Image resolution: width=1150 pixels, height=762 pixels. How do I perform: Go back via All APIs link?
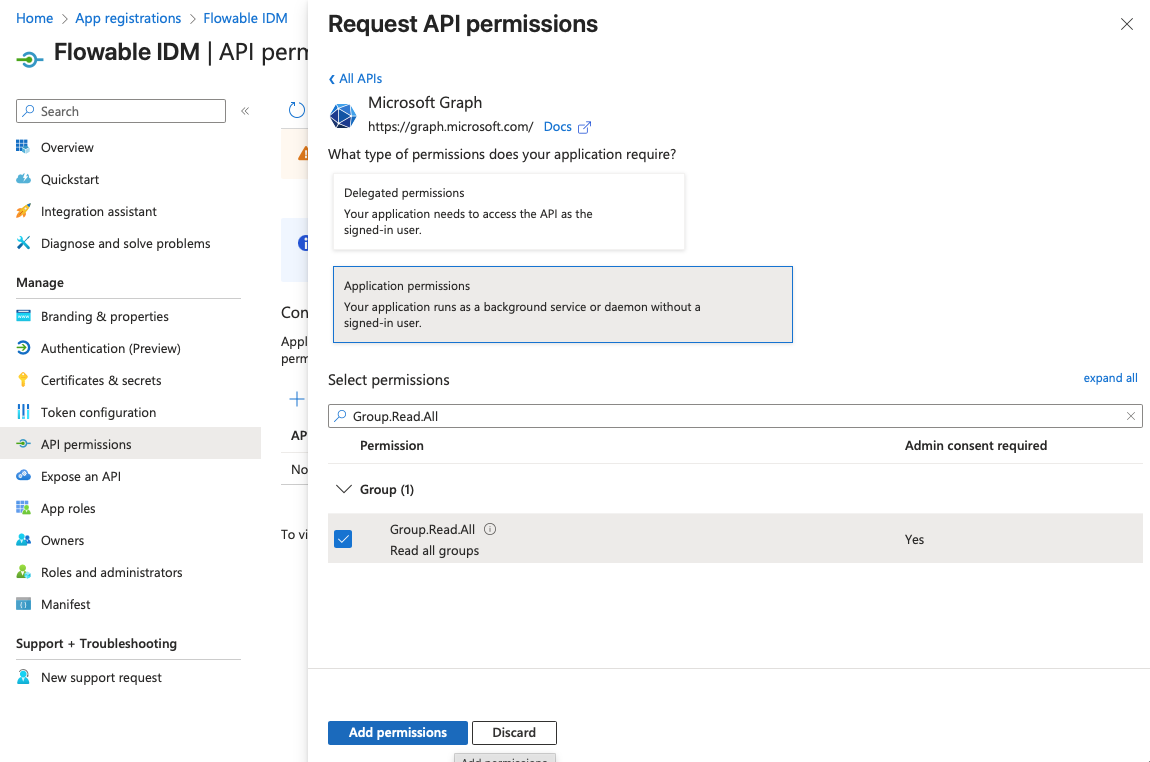coord(356,78)
